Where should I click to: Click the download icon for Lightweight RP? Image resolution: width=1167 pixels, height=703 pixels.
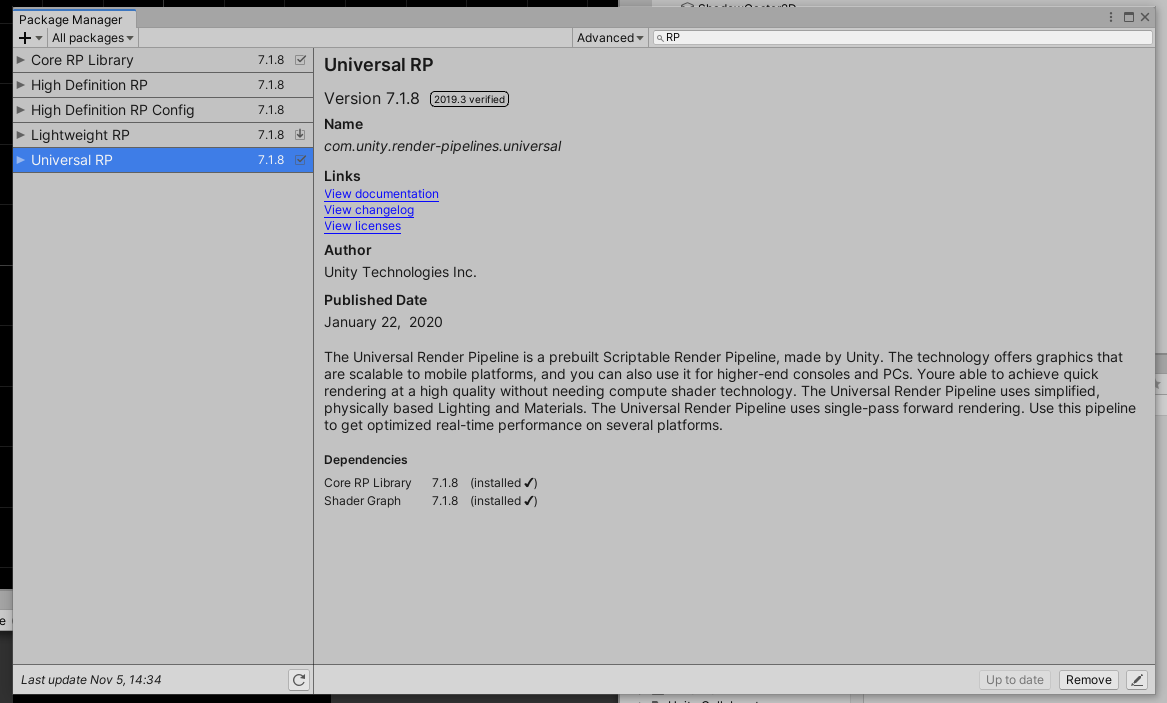(x=300, y=135)
